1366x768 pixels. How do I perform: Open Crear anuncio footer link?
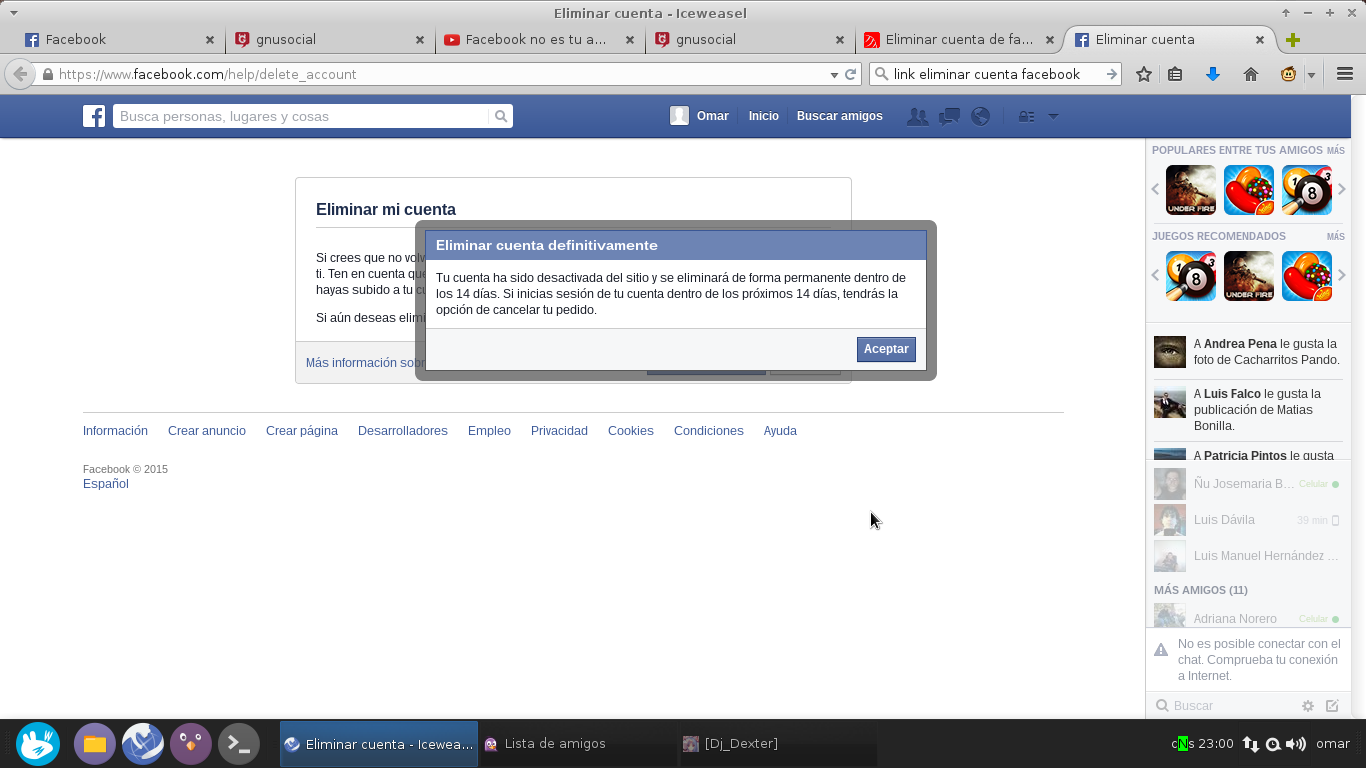[x=207, y=431]
